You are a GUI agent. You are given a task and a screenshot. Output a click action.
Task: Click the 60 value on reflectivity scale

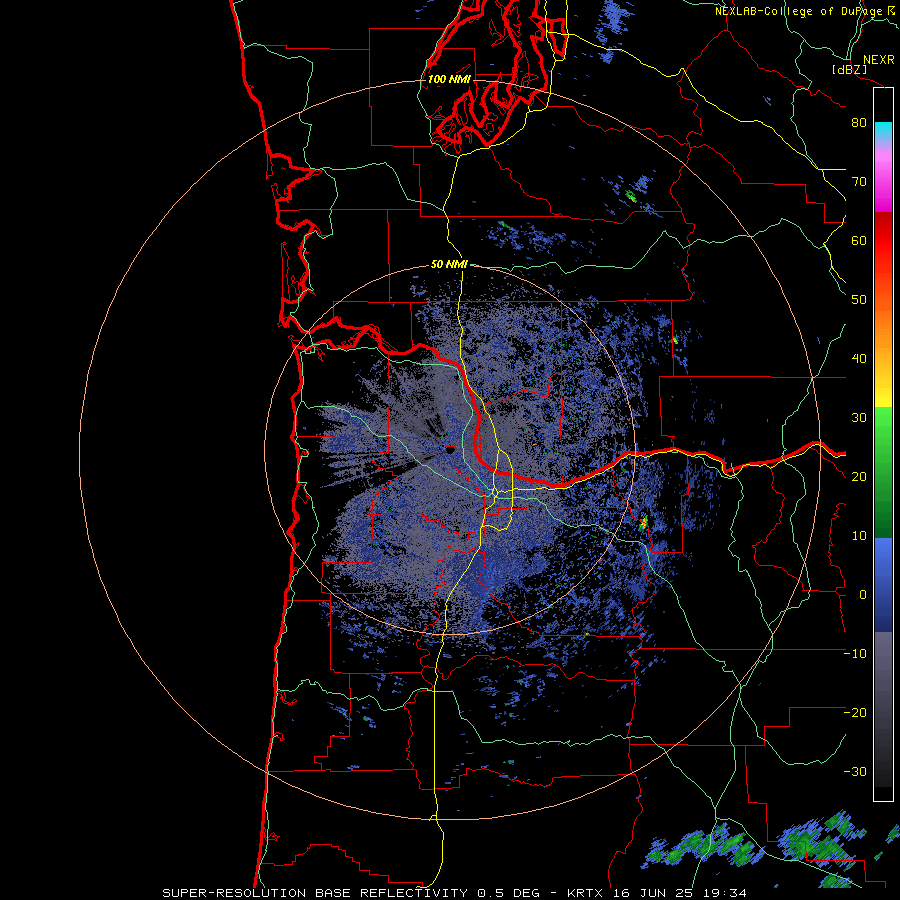[859, 240]
